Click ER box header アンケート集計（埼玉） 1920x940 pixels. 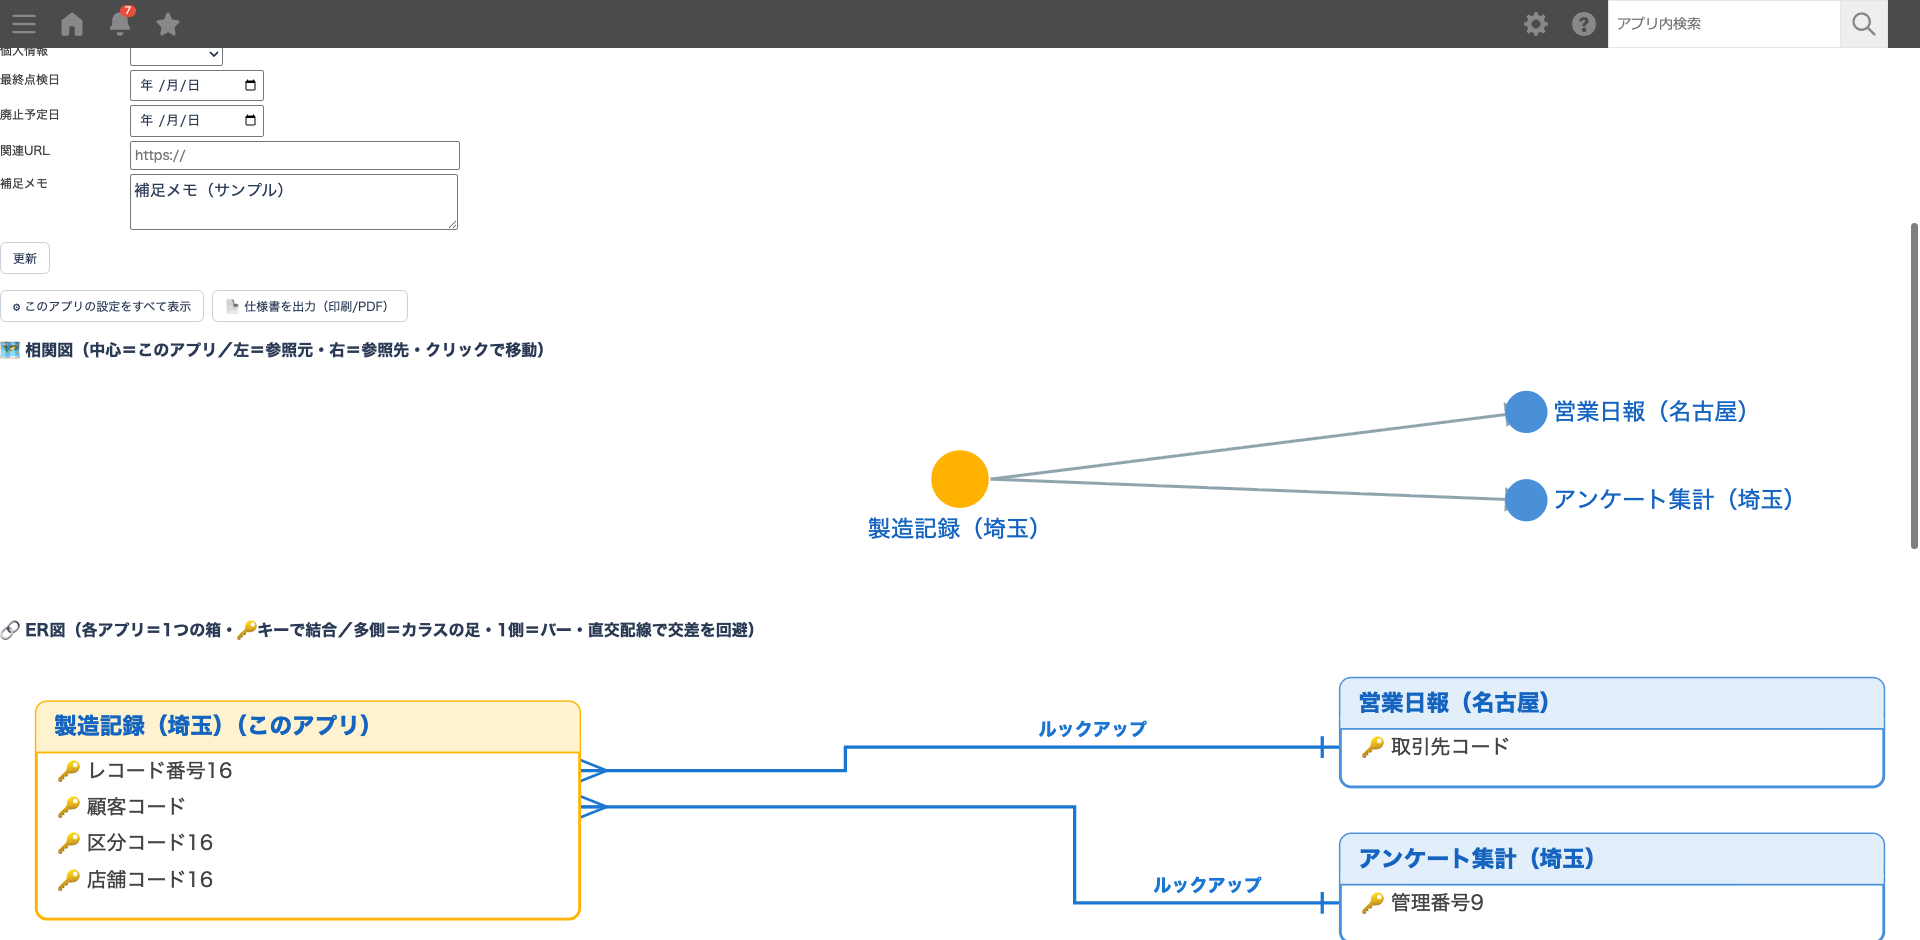tap(1612, 859)
